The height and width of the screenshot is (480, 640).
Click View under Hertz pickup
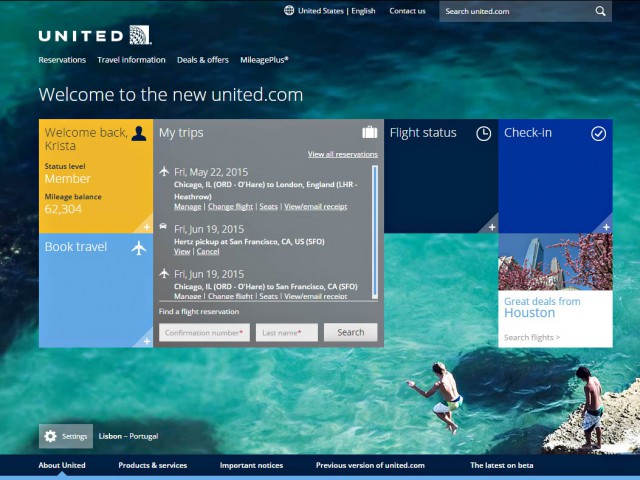tap(182, 251)
